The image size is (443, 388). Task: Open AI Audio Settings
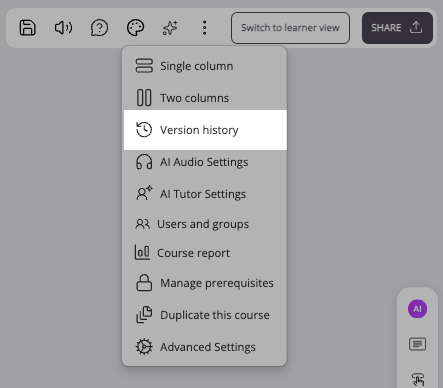click(x=205, y=162)
